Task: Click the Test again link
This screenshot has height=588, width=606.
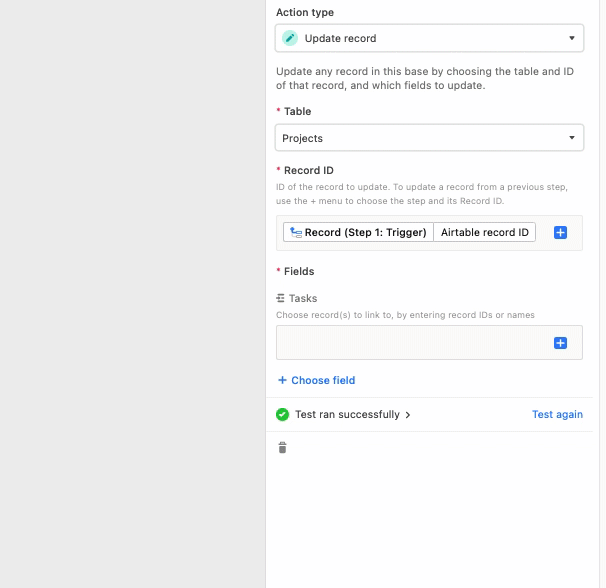Action: (557, 414)
